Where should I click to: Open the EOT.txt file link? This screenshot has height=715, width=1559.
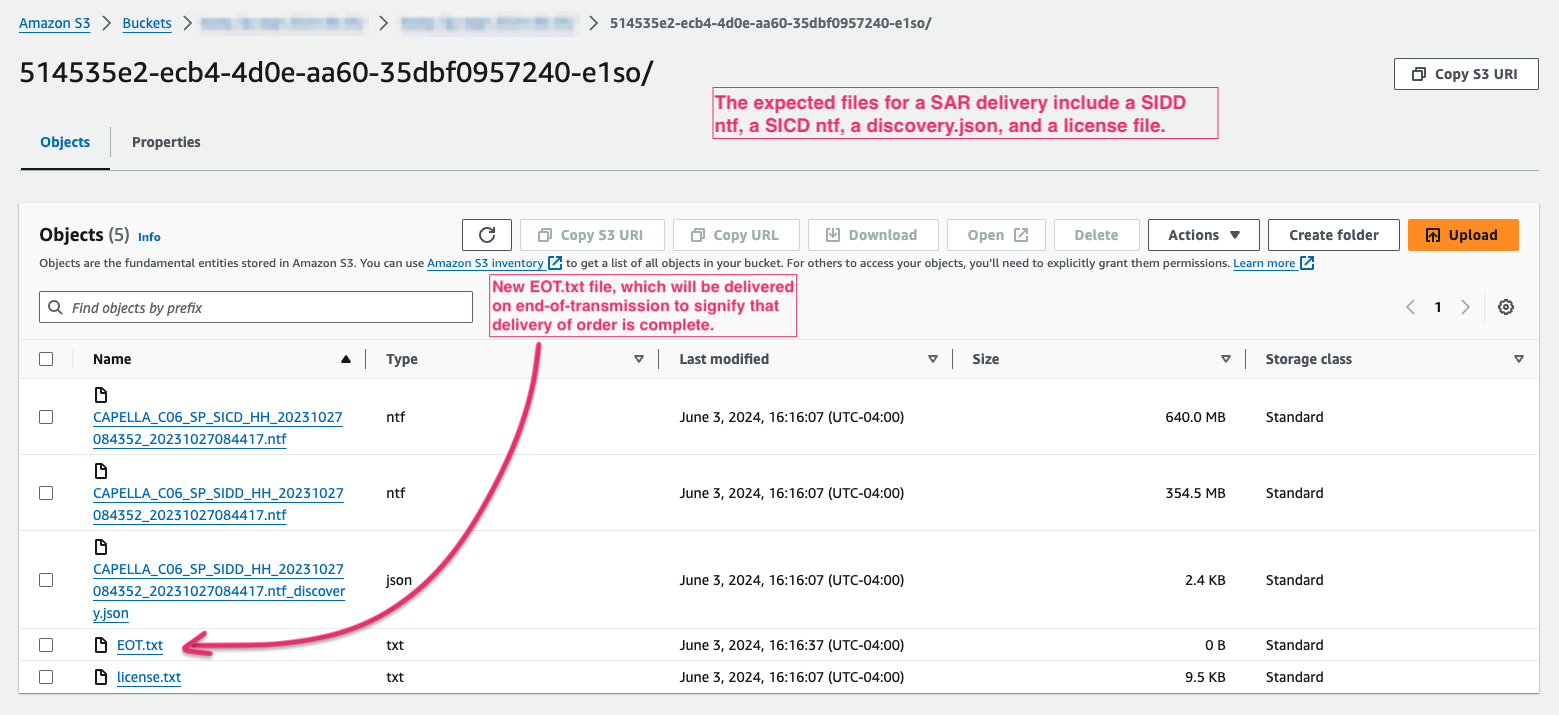[x=140, y=645]
